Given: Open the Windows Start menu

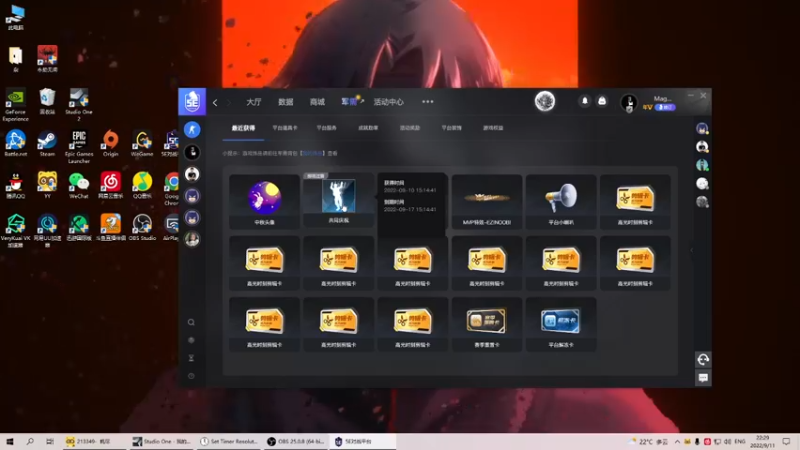Looking at the screenshot, I should click(x=10, y=441).
